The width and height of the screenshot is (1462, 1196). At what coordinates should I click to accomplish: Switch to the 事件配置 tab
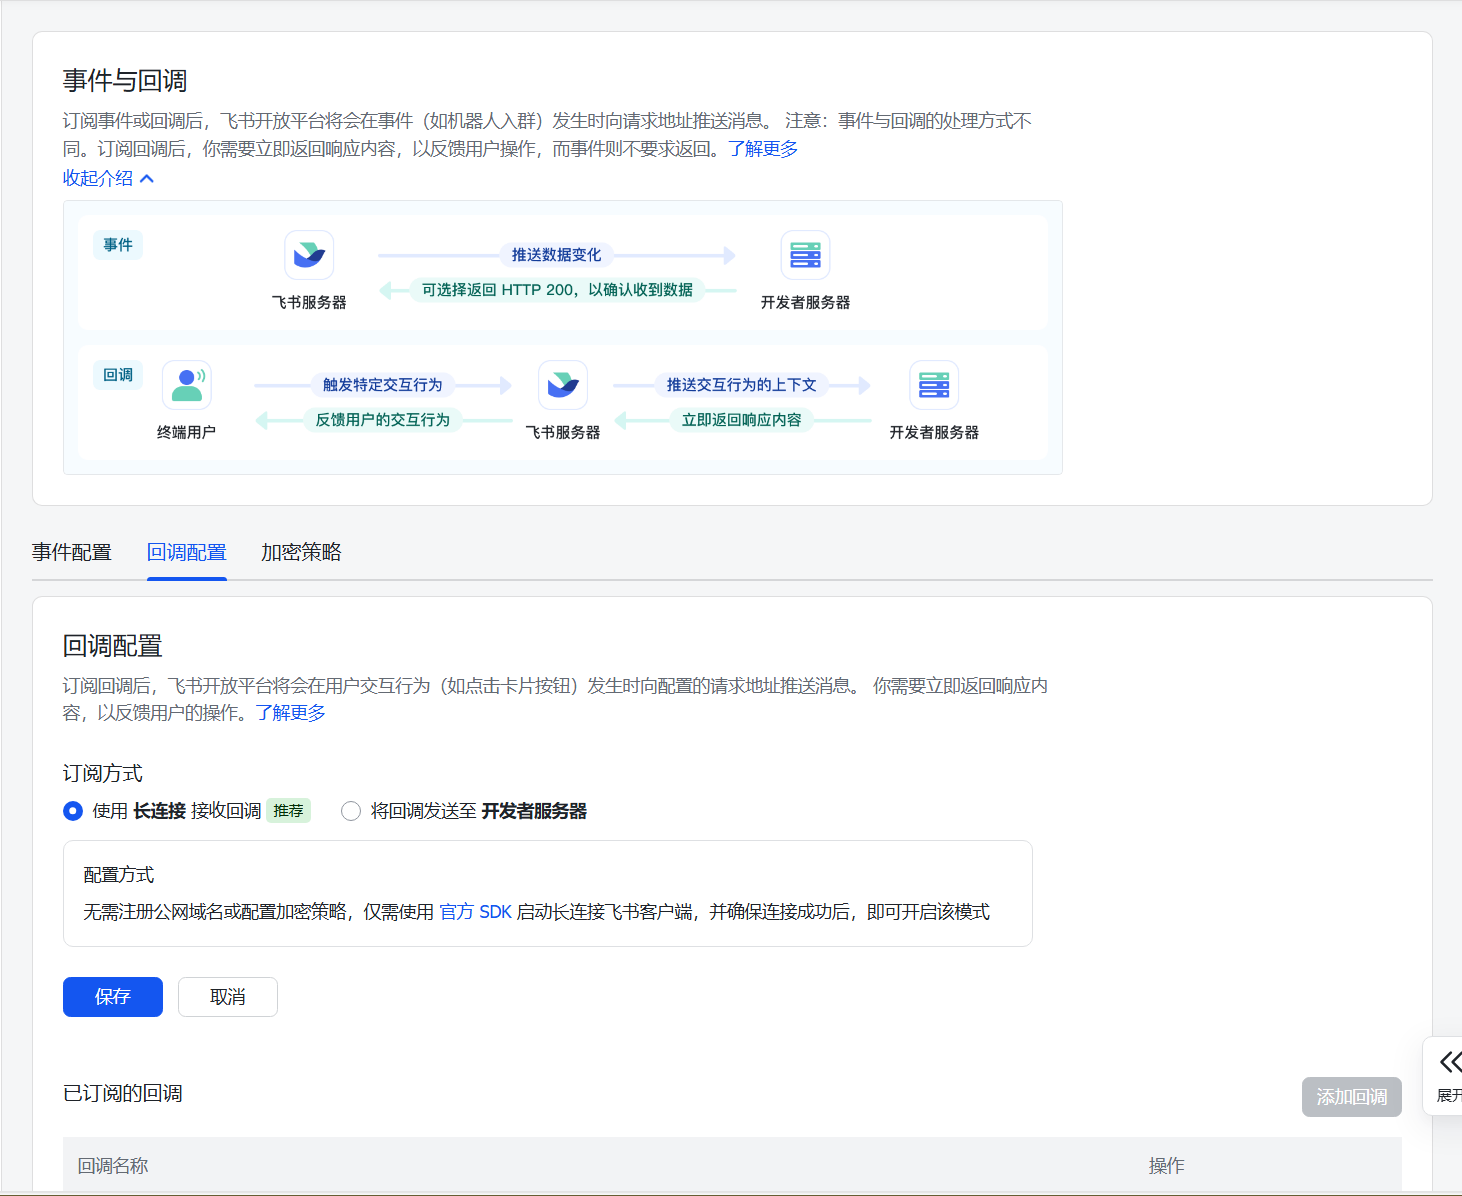click(72, 552)
